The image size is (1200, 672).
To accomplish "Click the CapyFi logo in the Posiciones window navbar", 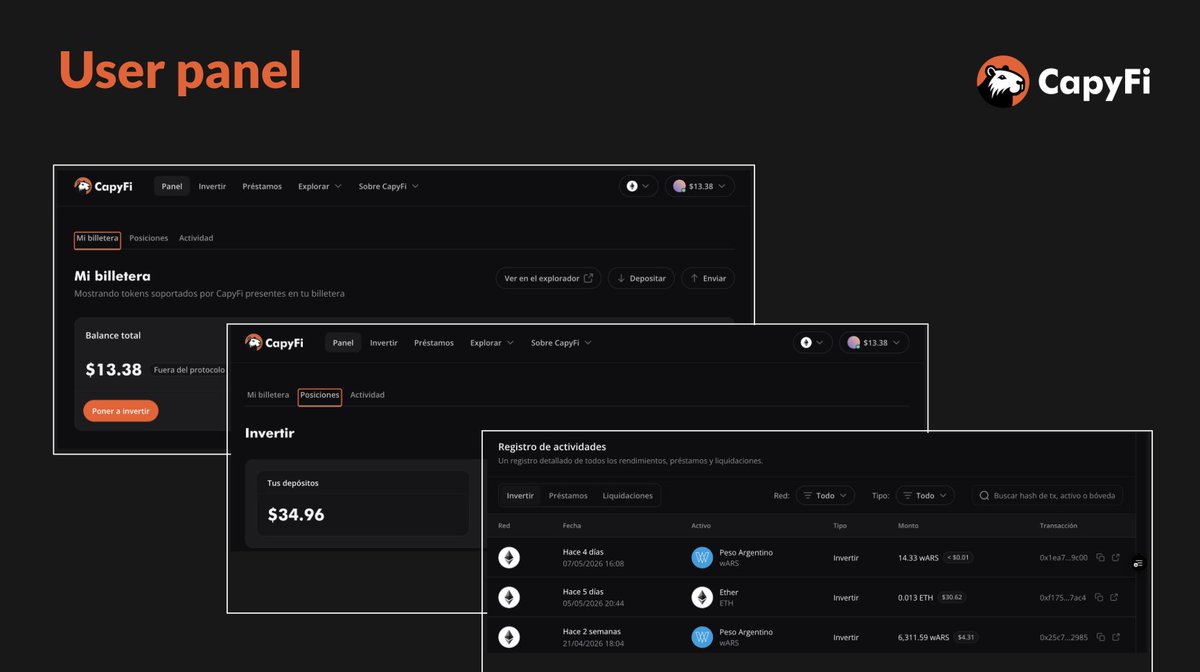I will point(274,343).
